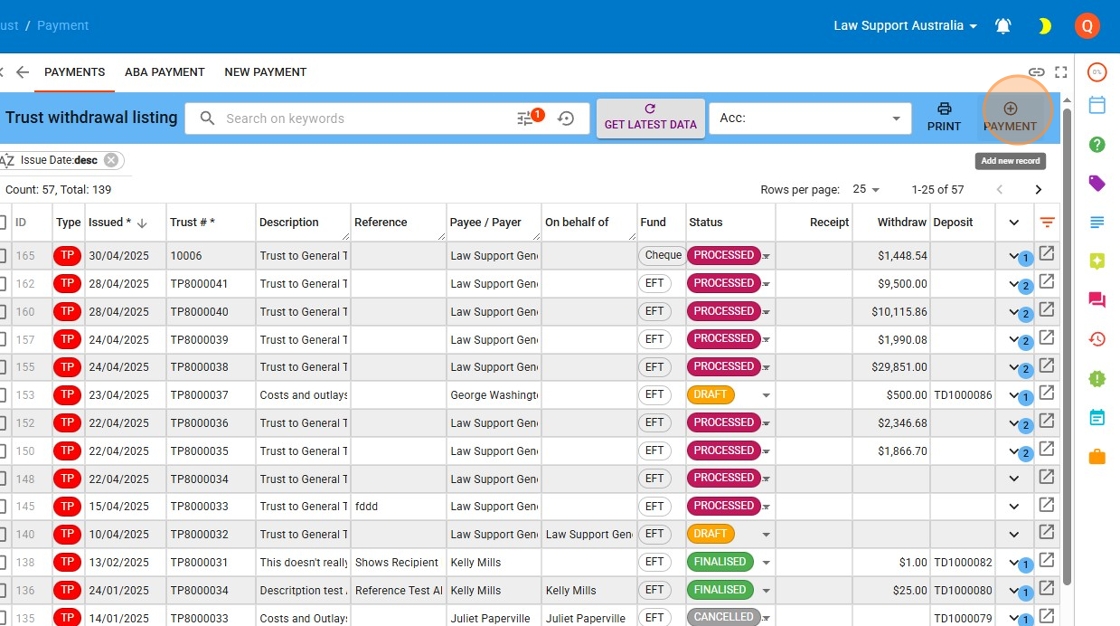Click the fullscreen icon
Viewport: 1120px width, 626px height.
[1061, 72]
